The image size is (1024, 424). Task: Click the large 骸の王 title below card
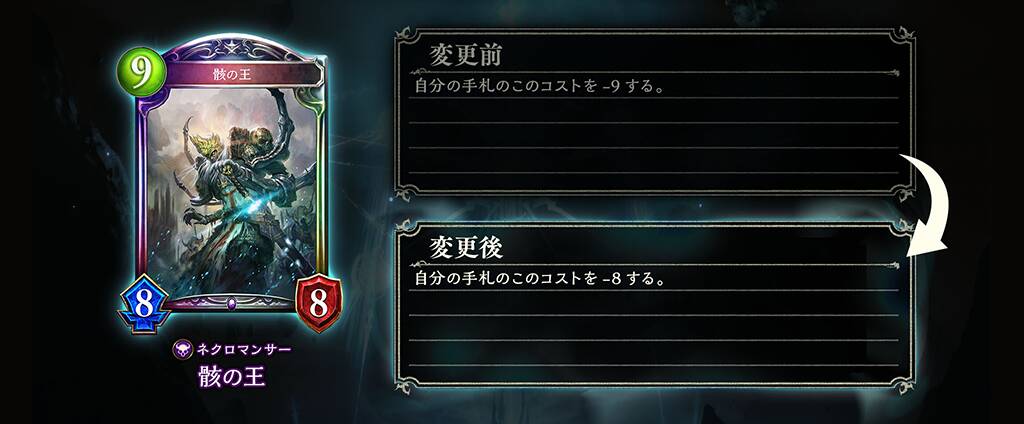232,378
